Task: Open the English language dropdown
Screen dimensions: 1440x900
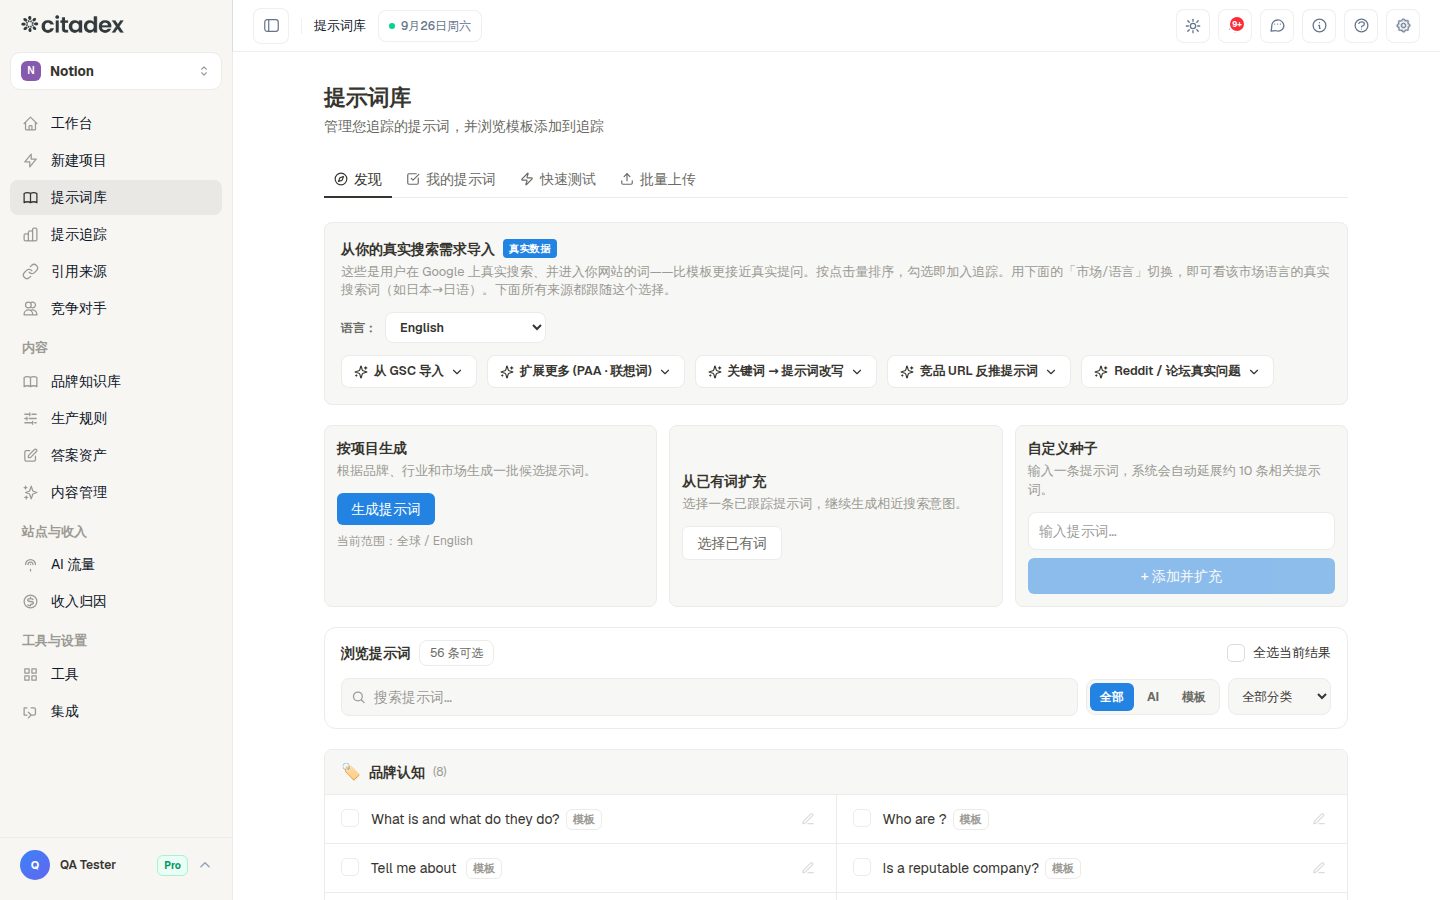Action: pyautogui.click(x=466, y=327)
